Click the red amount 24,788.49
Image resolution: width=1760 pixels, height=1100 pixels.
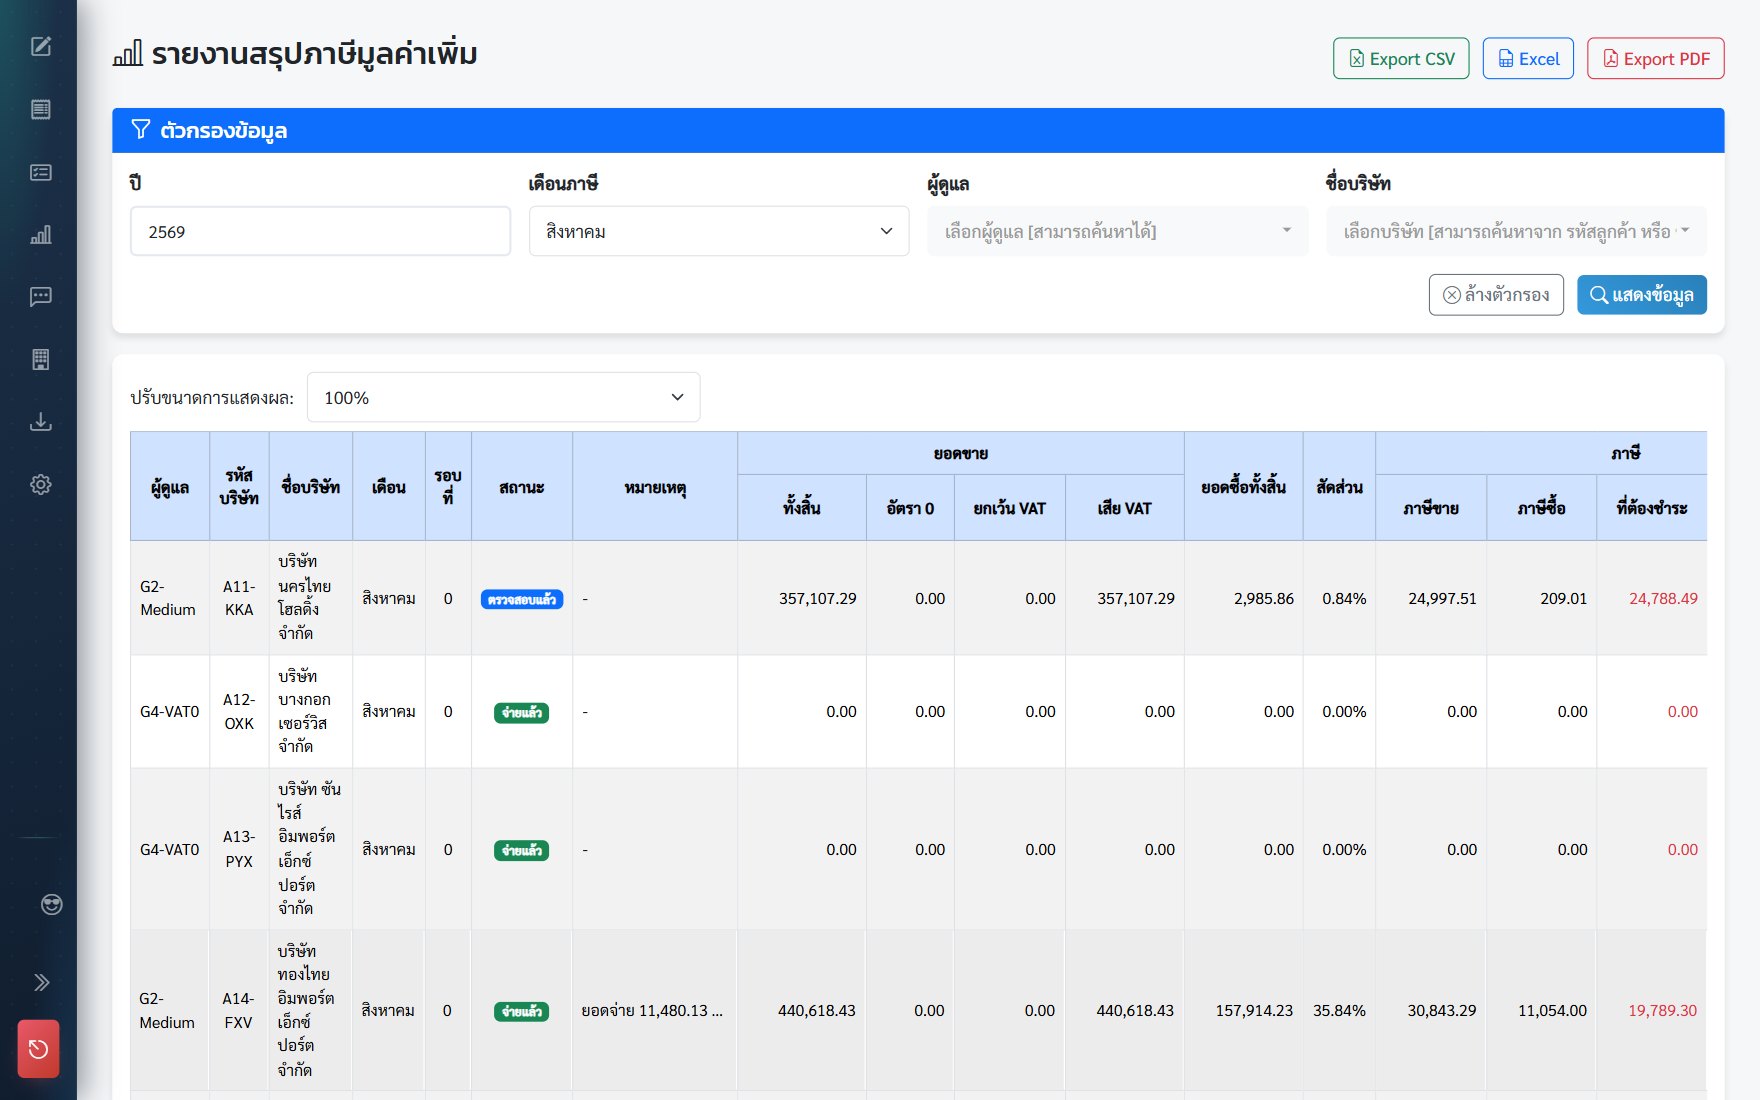1663,598
